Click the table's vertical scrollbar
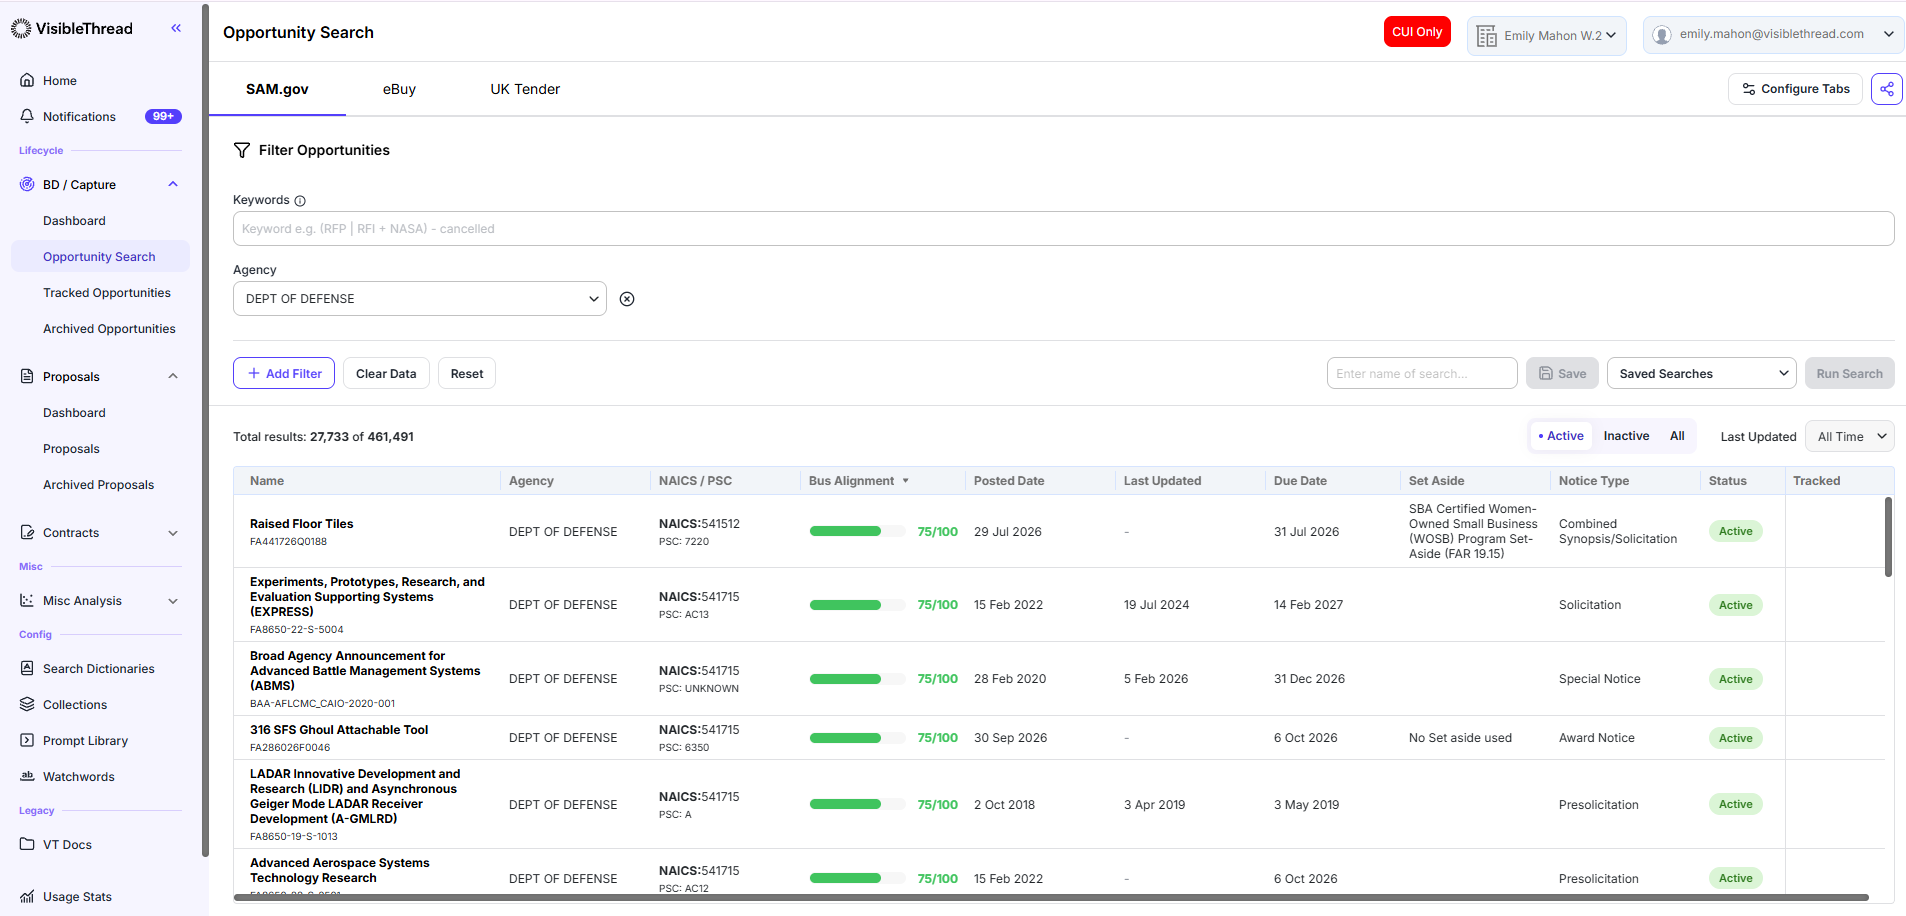1906x916 pixels. click(x=1888, y=537)
